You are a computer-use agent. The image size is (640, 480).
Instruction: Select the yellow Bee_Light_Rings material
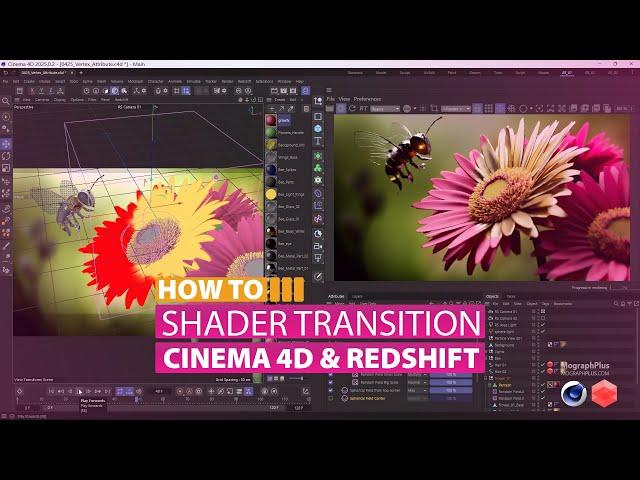click(271, 194)
